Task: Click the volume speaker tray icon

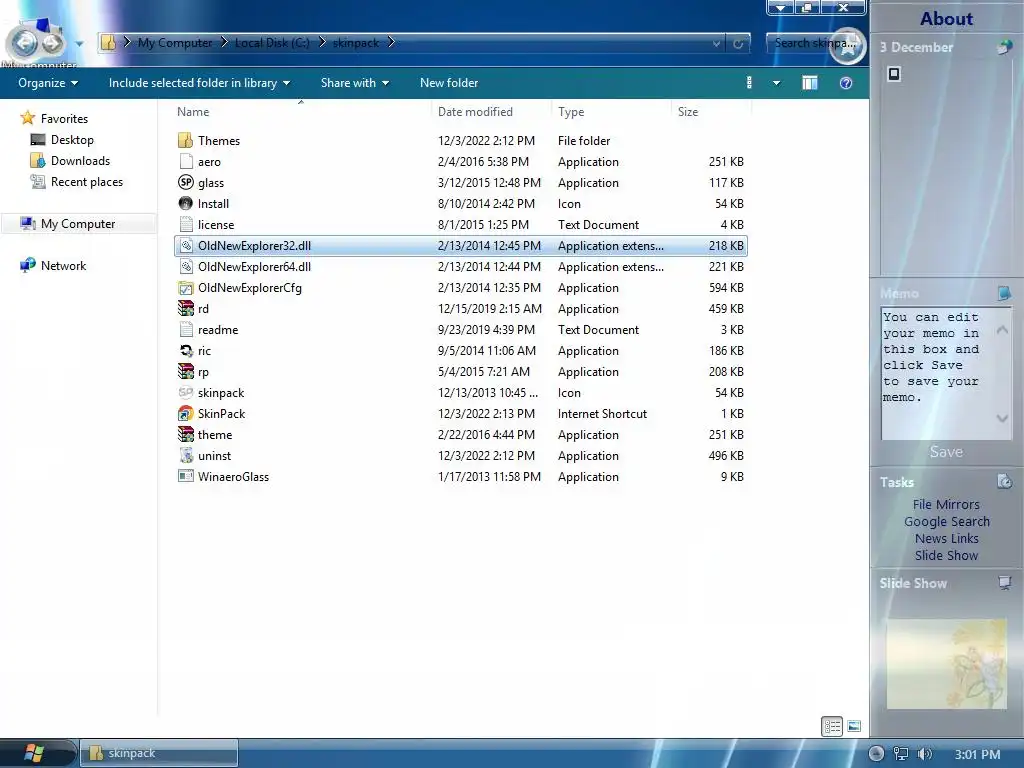Action: click(924, 754)
